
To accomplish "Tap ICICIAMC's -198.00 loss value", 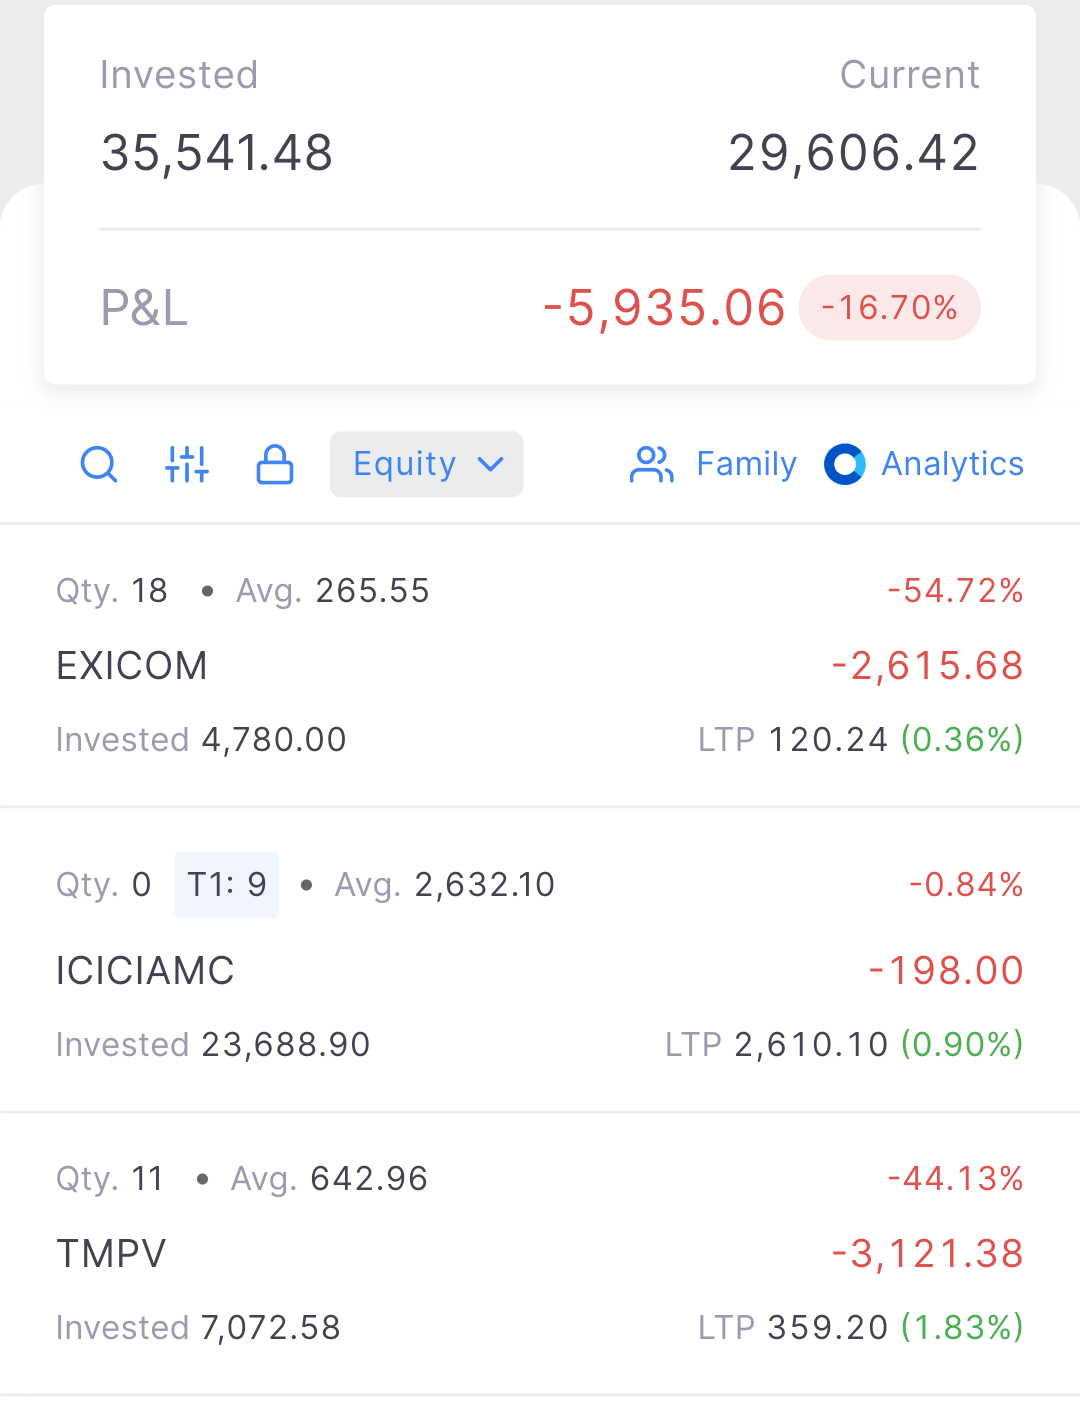I will (946, 971).
